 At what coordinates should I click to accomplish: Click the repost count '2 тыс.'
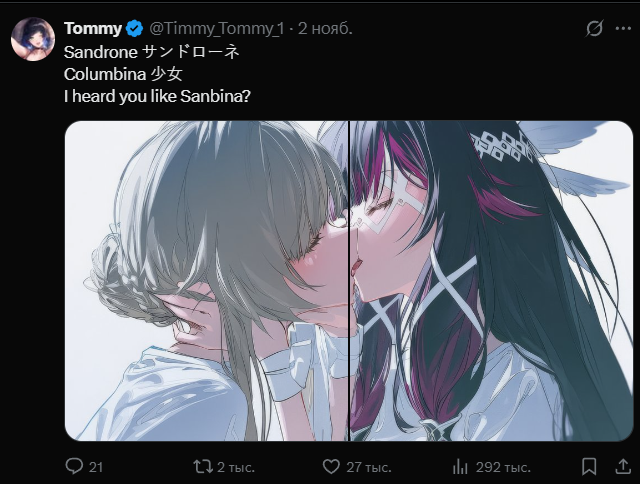(235, 467)
